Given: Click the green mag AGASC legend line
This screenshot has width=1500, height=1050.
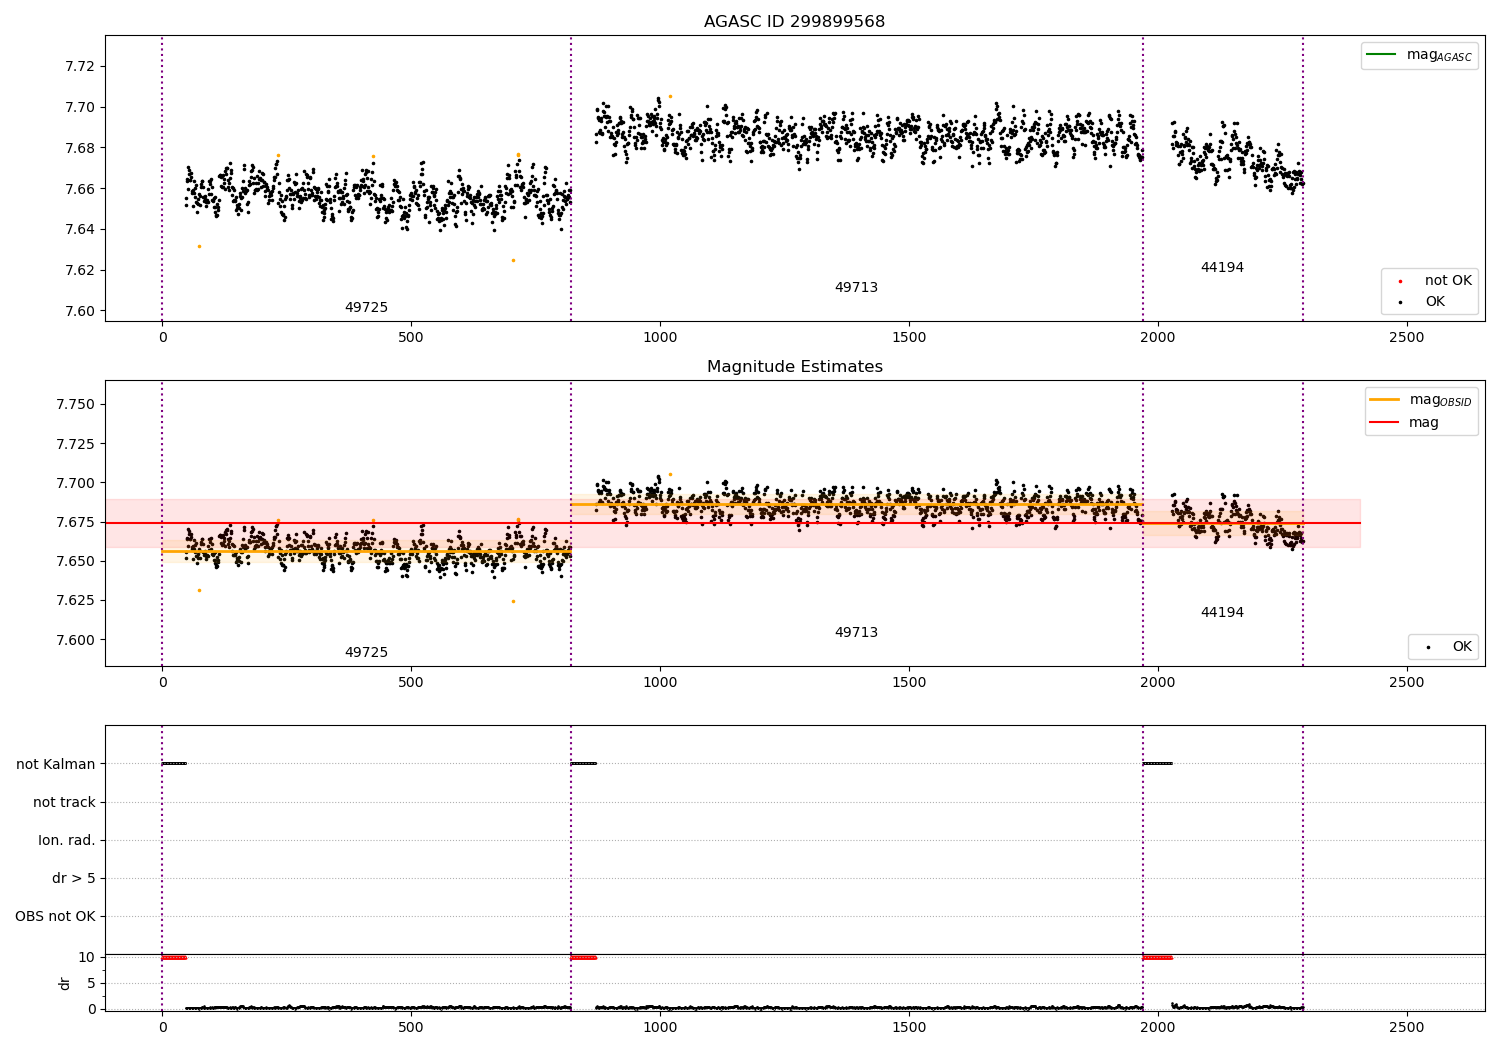Looking at the screenshot, I should [x=1381, y=54].
